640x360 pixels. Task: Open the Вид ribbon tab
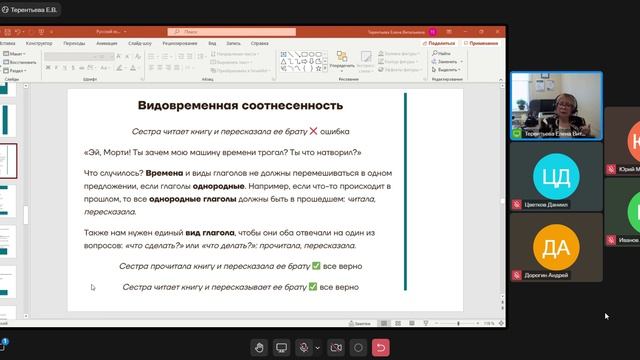[x=212, y=43]
